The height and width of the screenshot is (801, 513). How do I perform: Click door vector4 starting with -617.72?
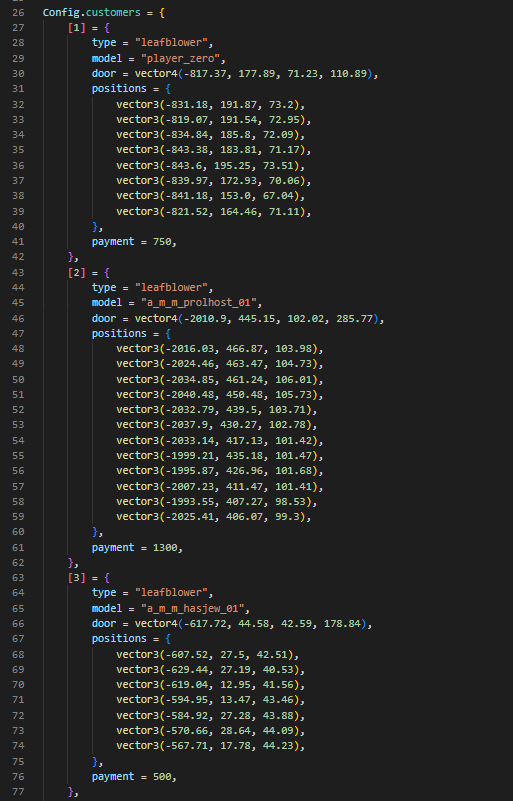click(x=251, y=624)
